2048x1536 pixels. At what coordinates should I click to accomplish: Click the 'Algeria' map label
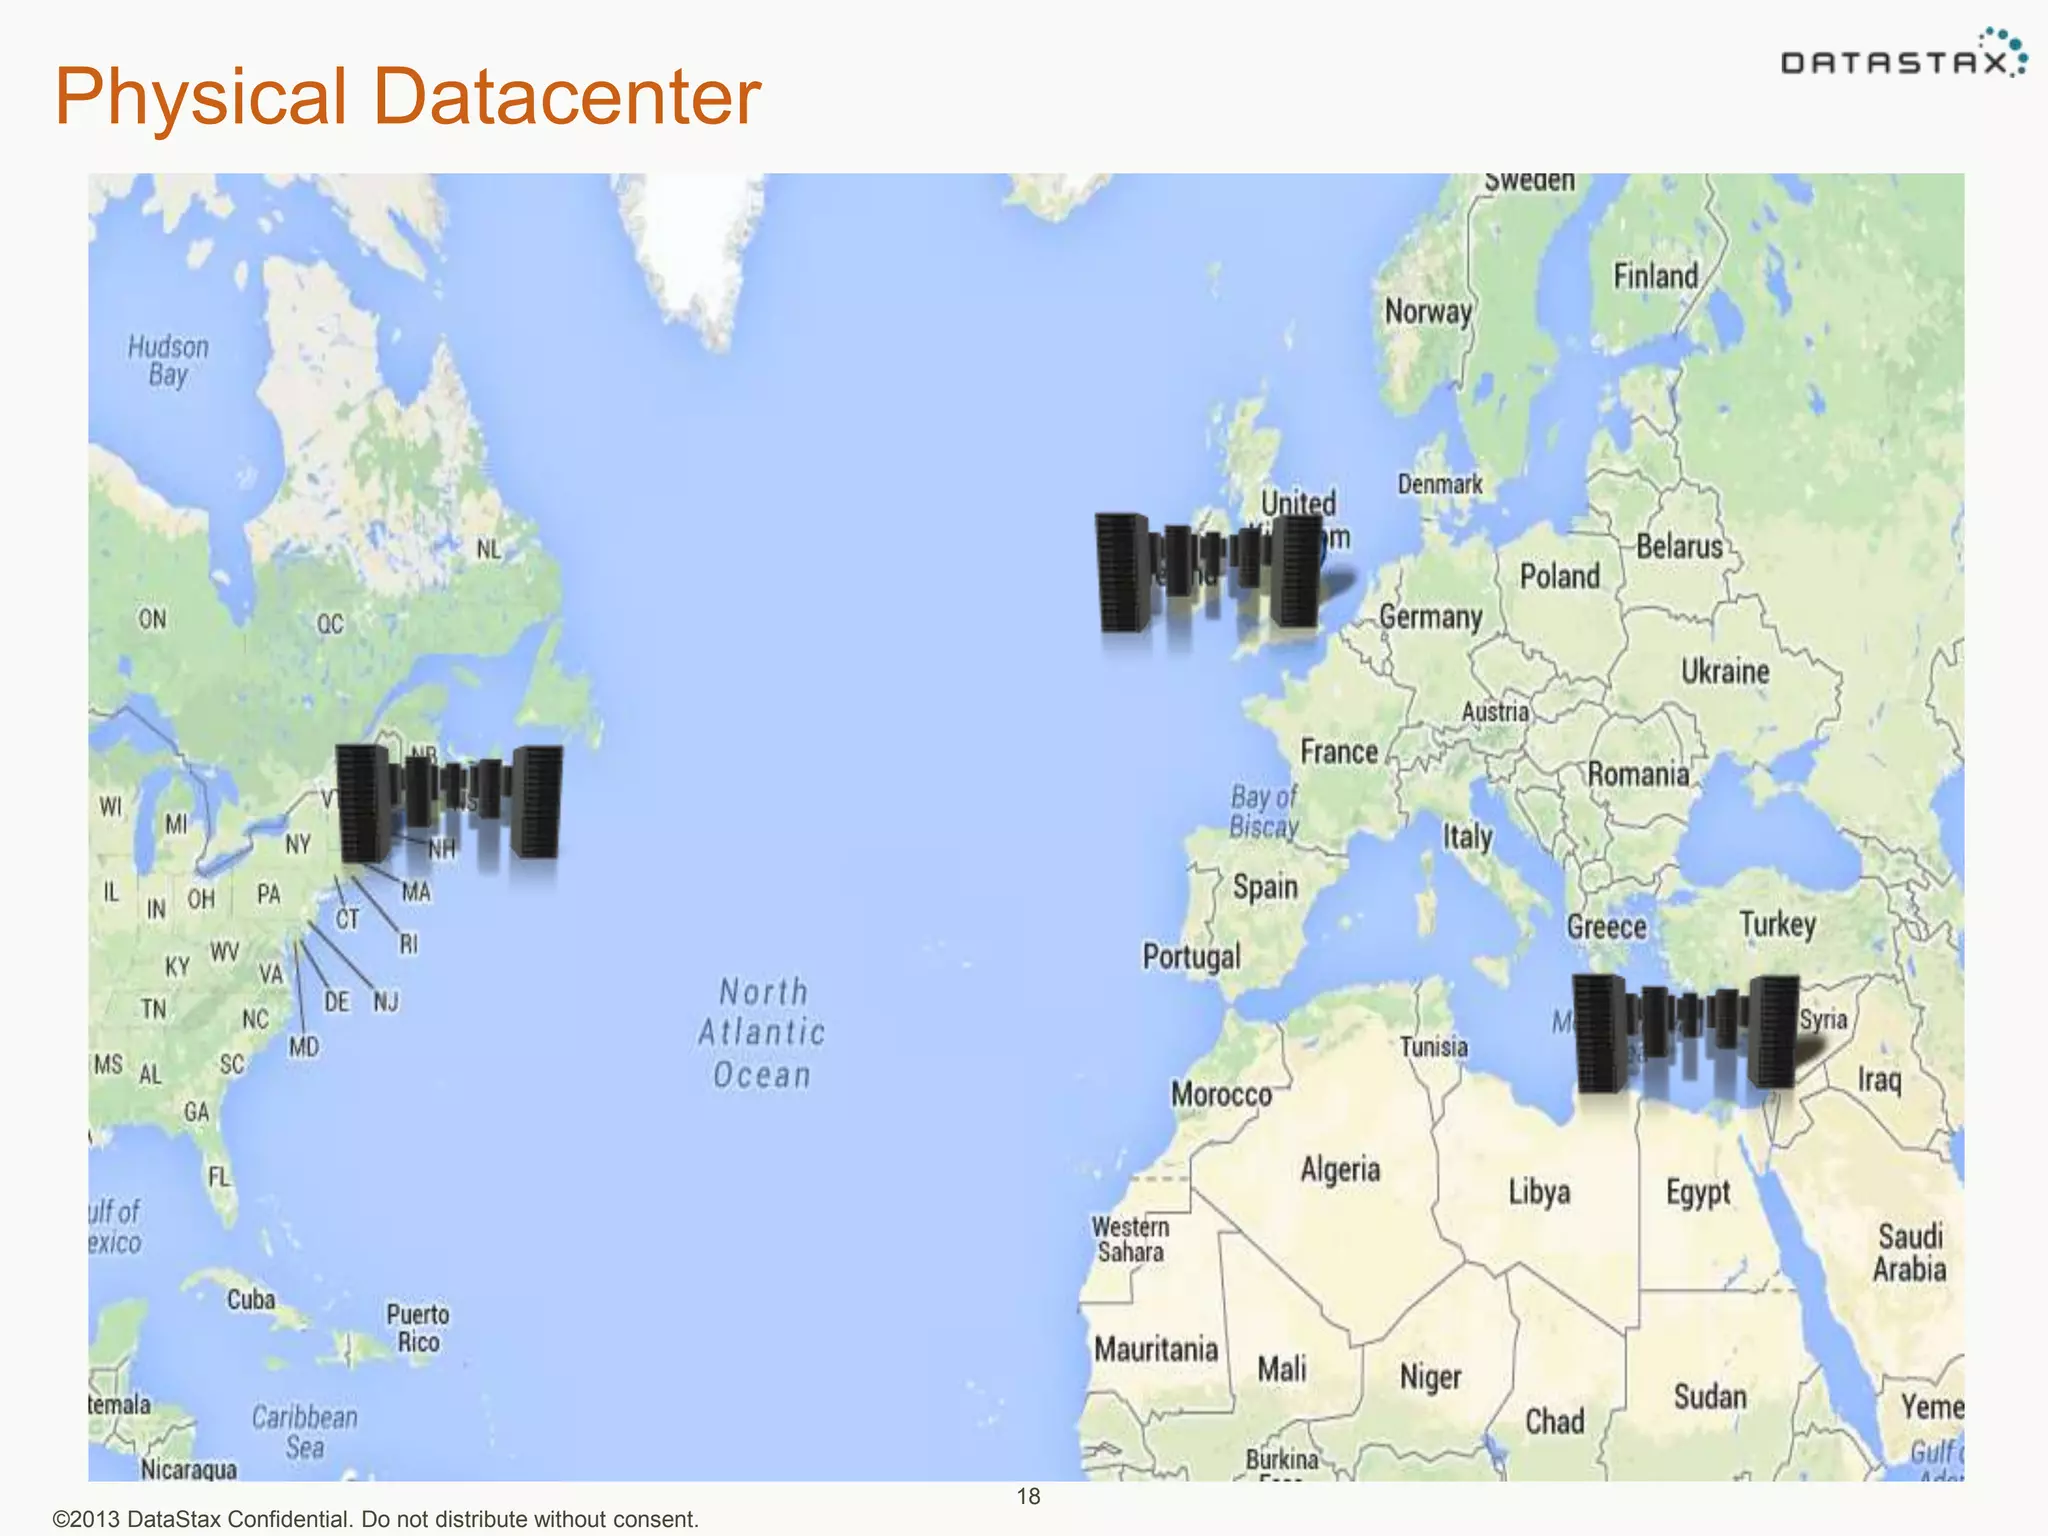pos(1340,1170)
